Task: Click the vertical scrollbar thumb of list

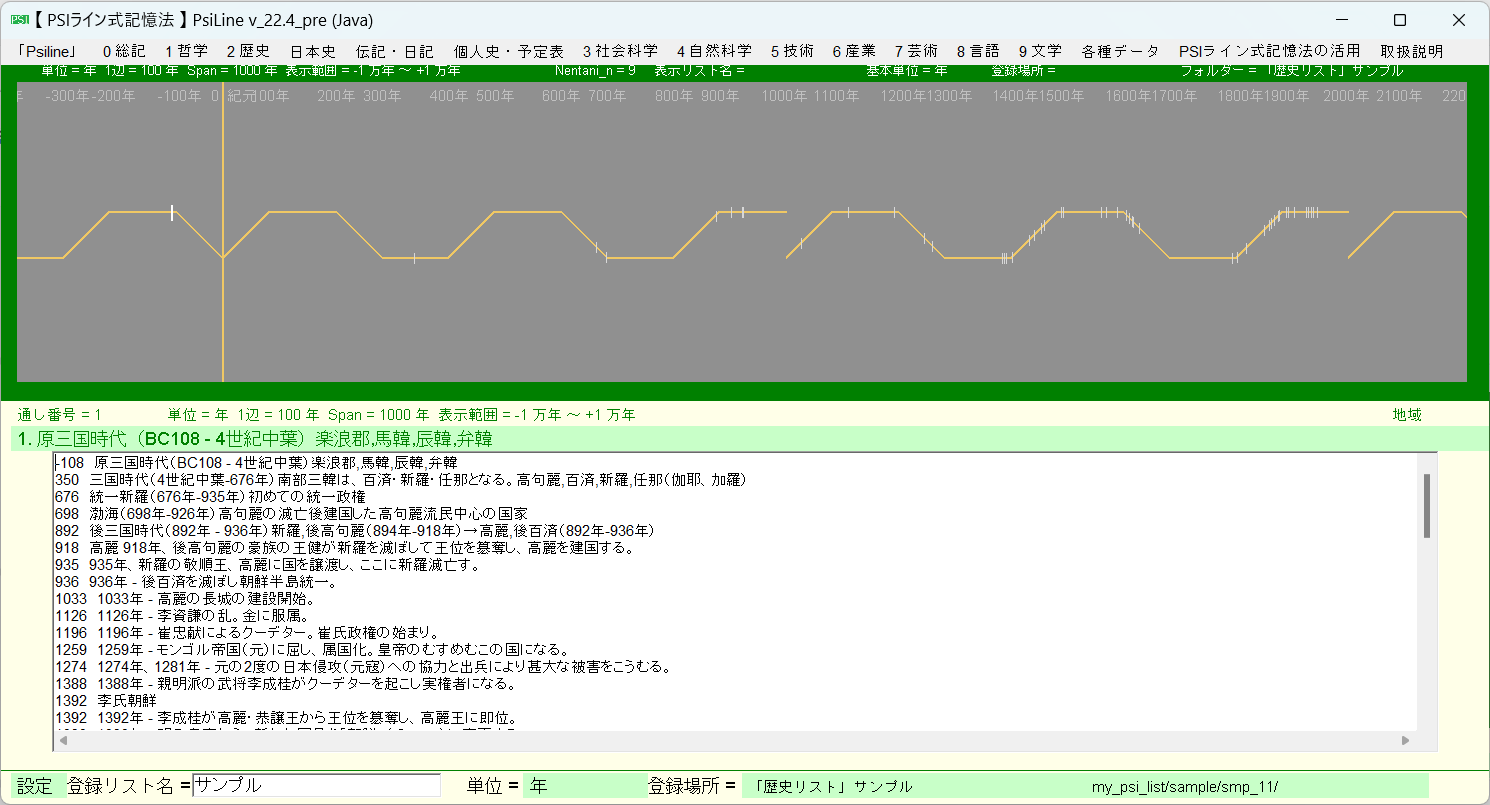Action: [x=1427, y=505]
